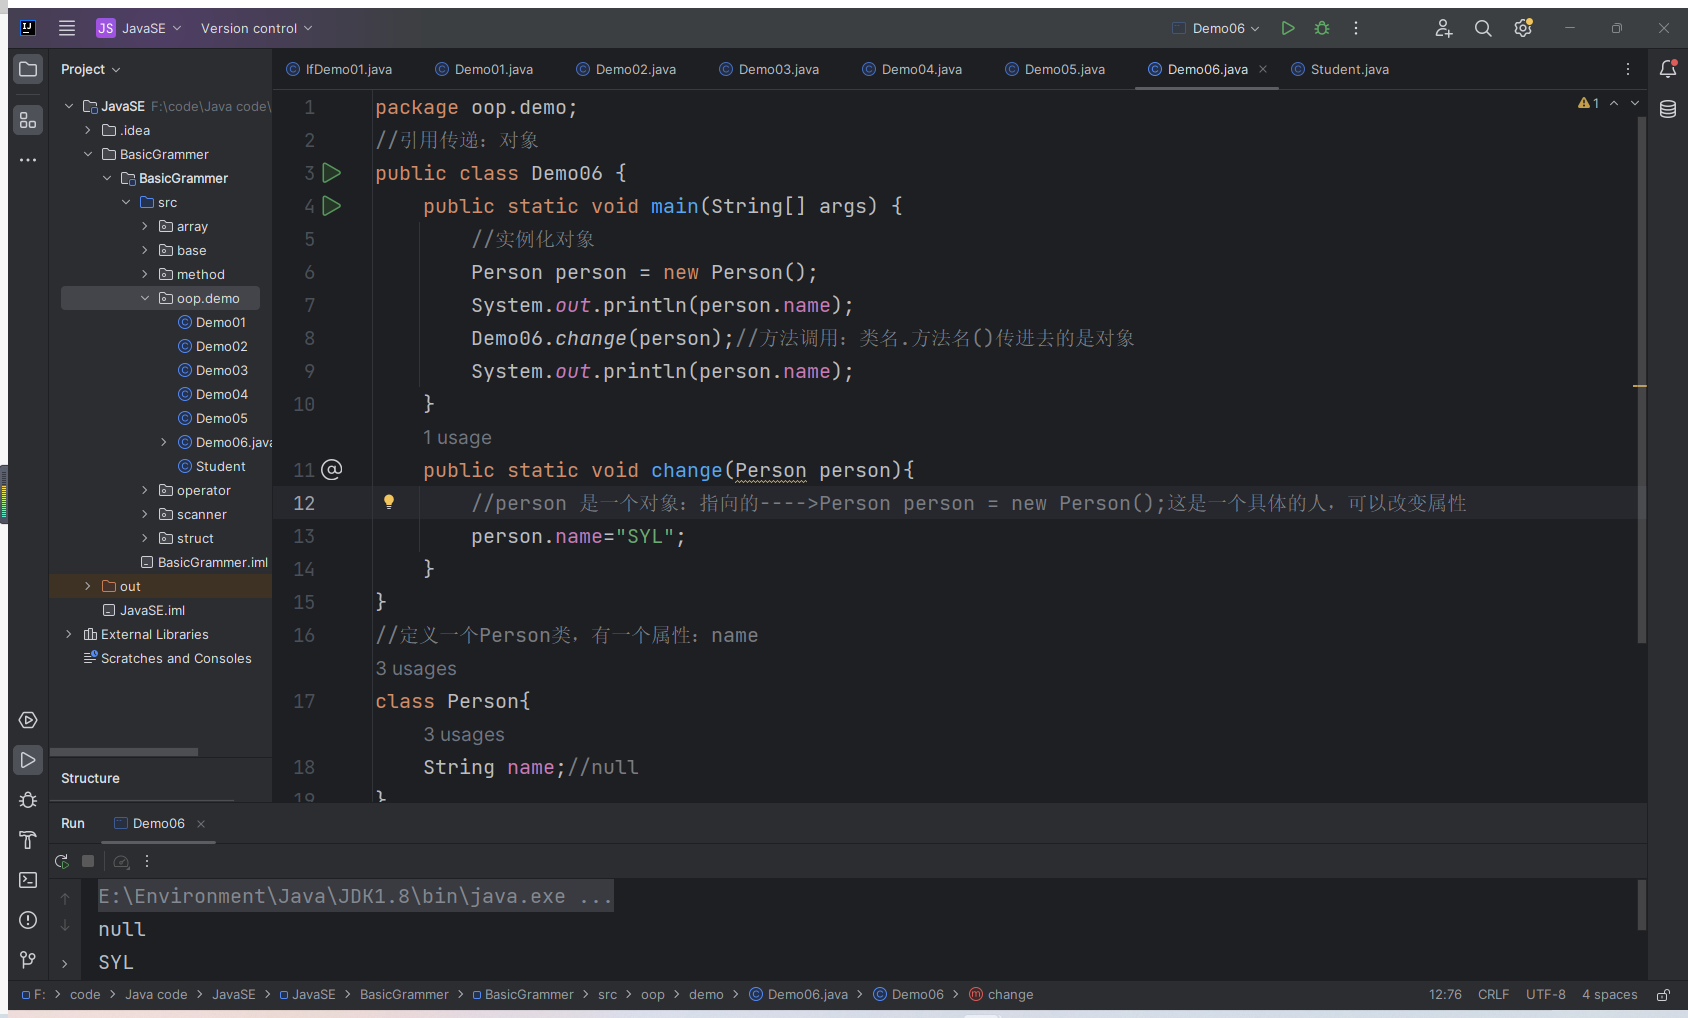Collapse the oop.demo package
Image resolution: width=1688 pixels, height=1018 pixels.
point(145,298)
